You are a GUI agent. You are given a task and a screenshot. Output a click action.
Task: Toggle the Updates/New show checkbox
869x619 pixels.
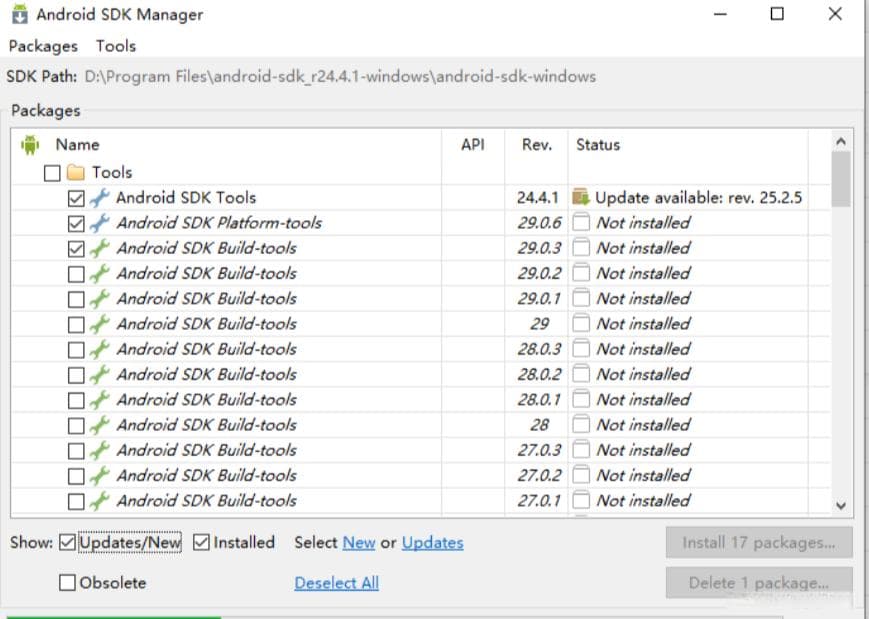click(67, 543)
